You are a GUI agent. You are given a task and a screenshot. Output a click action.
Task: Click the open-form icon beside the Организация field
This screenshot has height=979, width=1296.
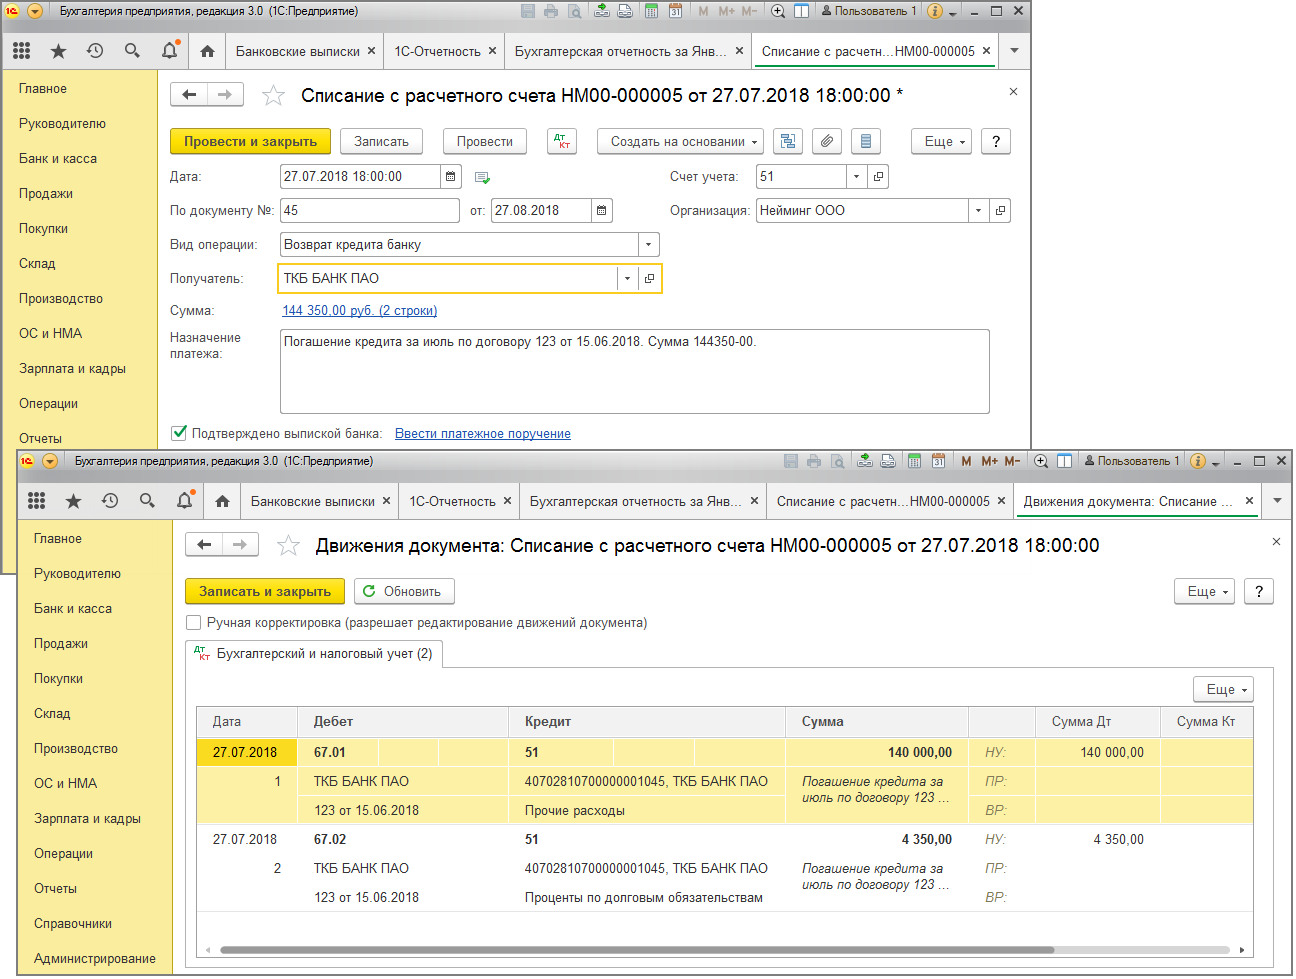point(999,211)
